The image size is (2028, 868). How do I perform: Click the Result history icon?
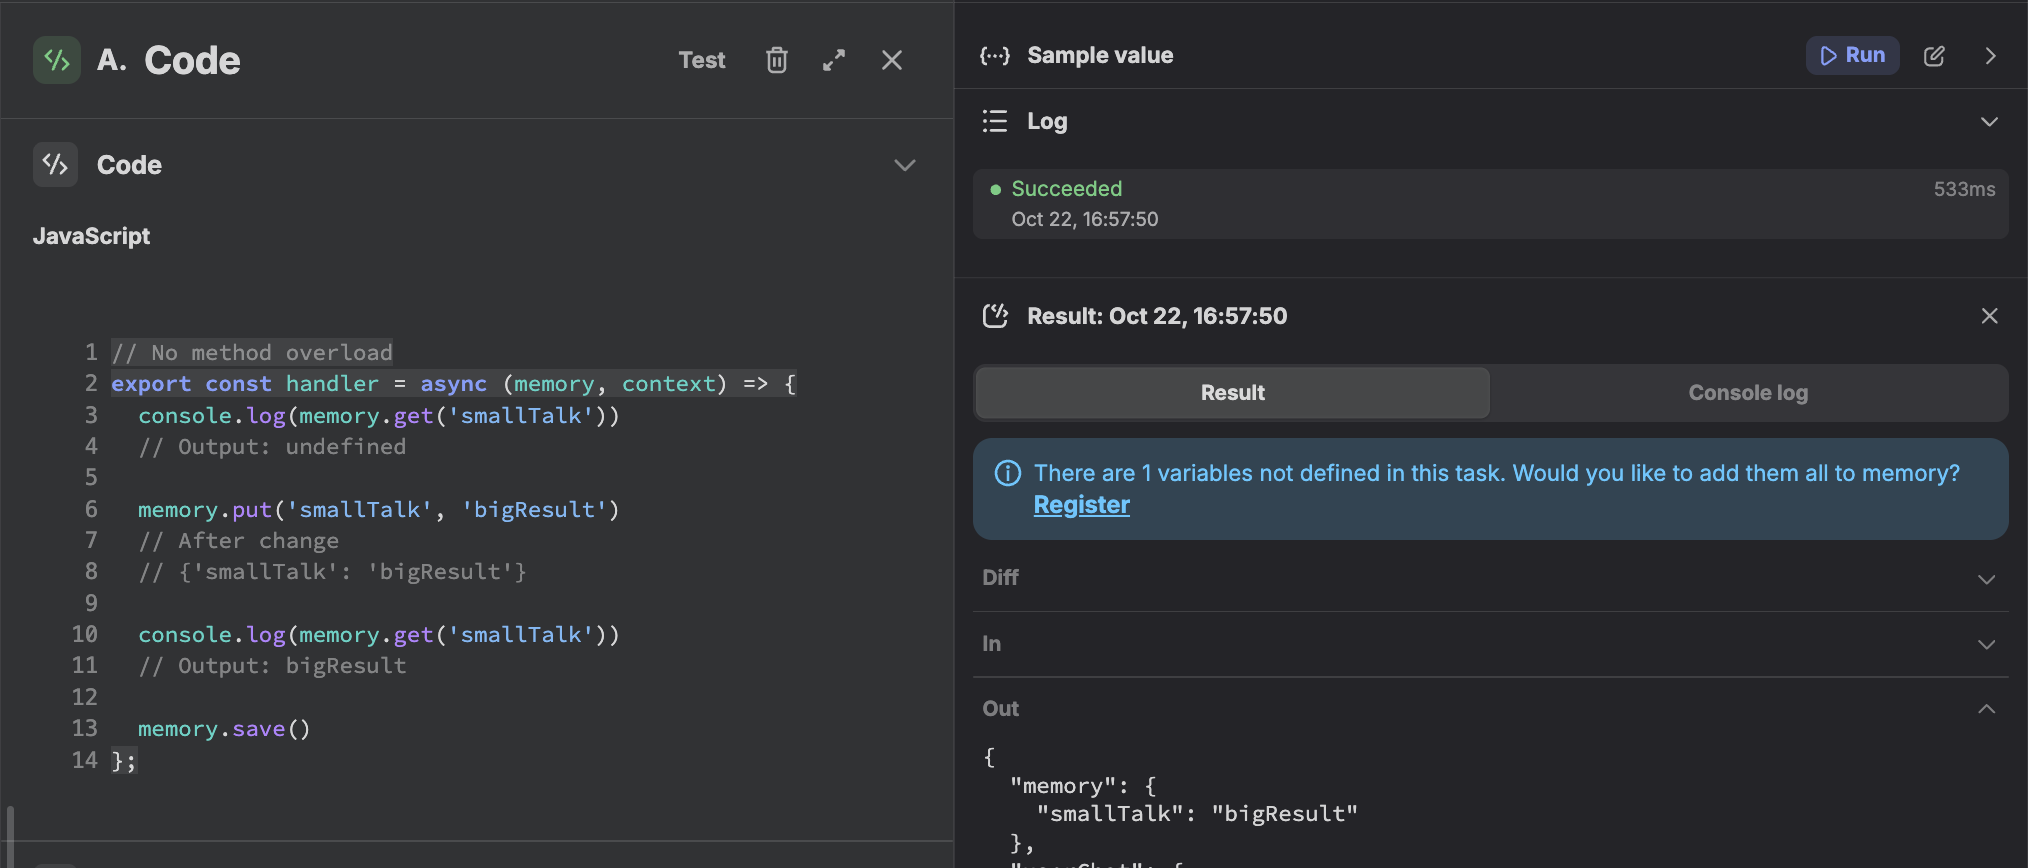coord(995,316)
